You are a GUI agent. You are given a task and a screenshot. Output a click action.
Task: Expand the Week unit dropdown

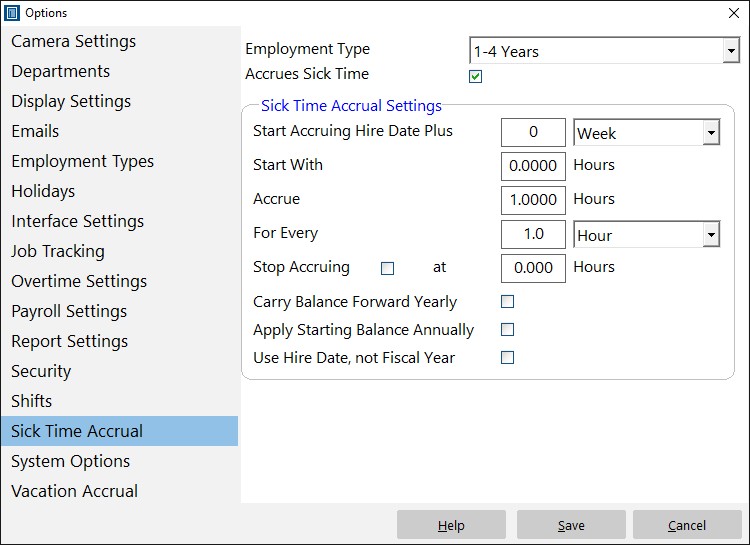647,133
